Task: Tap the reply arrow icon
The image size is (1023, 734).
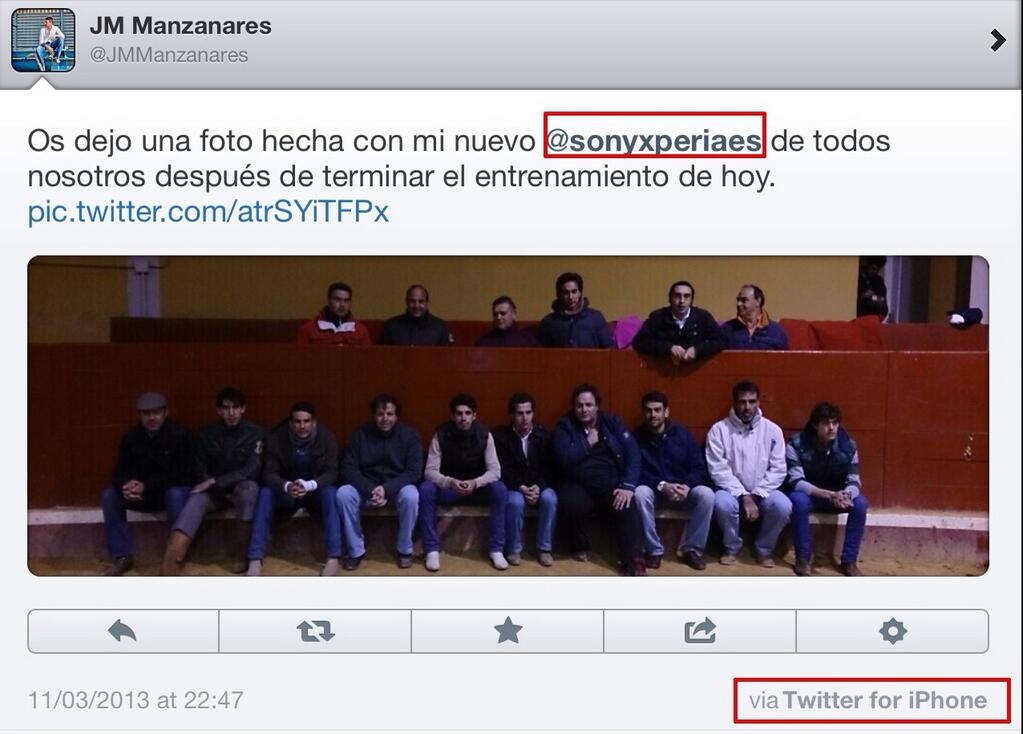Action: [x=122, y=631]
